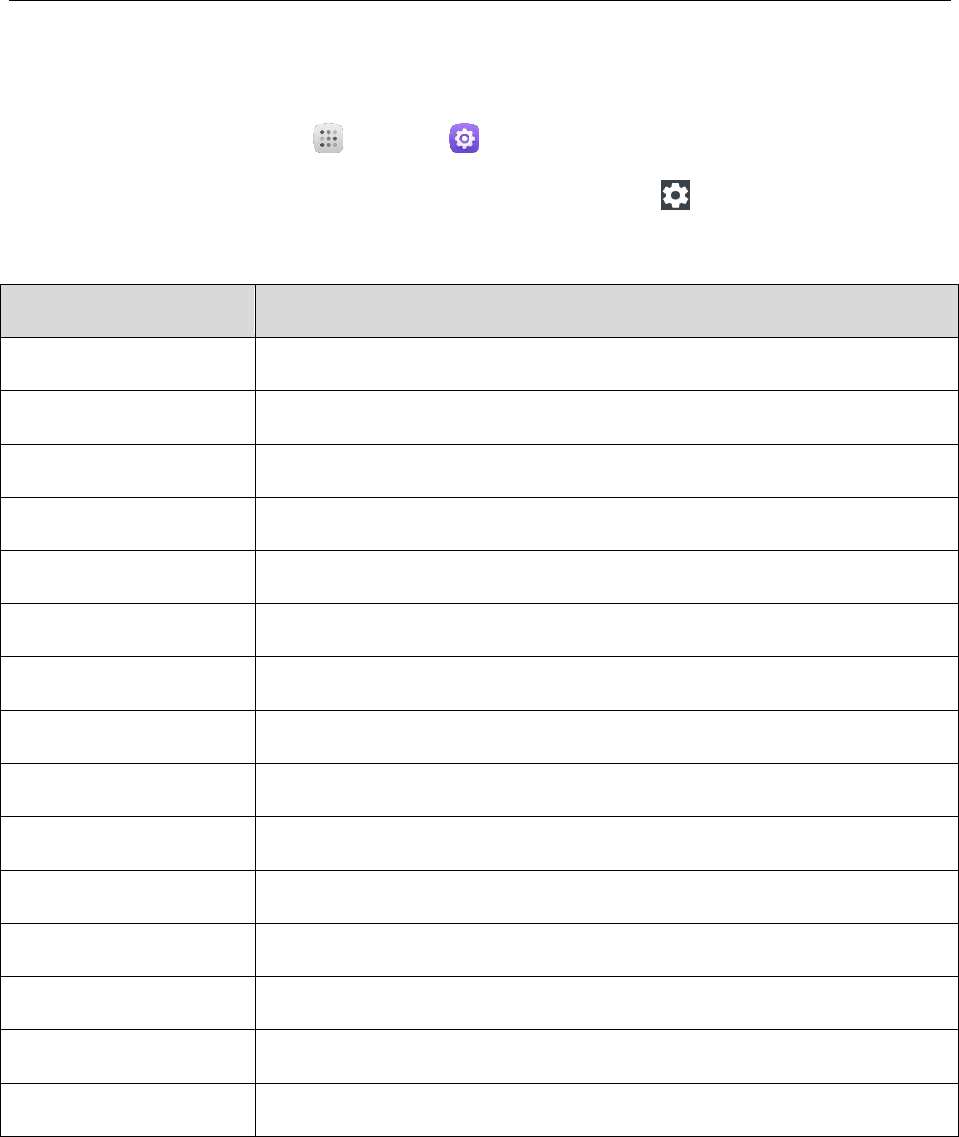Select fifth white row's wide right cell

tap(607, 576)
